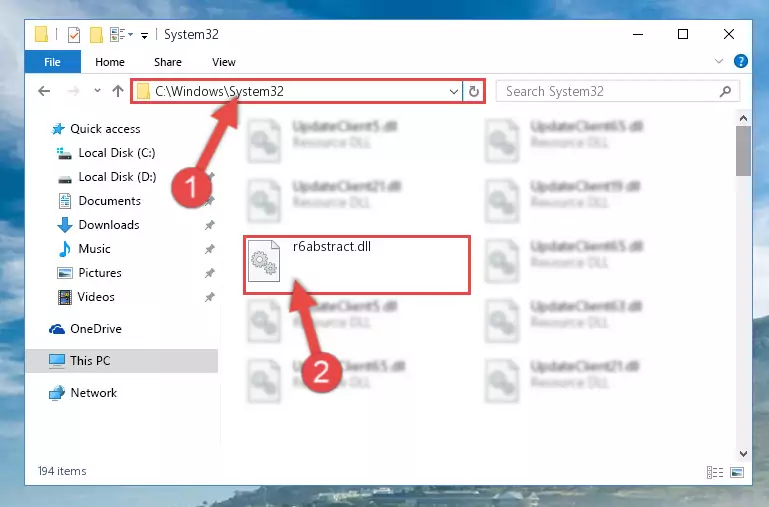The height and width of the screenshot is (507, 769).
Task: Click the pin icon beside Downloads
Action: 209,225
